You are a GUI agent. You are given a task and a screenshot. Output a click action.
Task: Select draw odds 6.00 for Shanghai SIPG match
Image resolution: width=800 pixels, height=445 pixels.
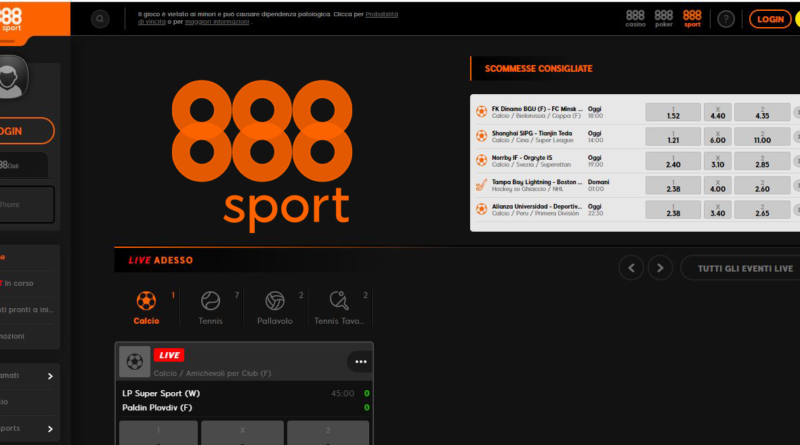[718, 137]
